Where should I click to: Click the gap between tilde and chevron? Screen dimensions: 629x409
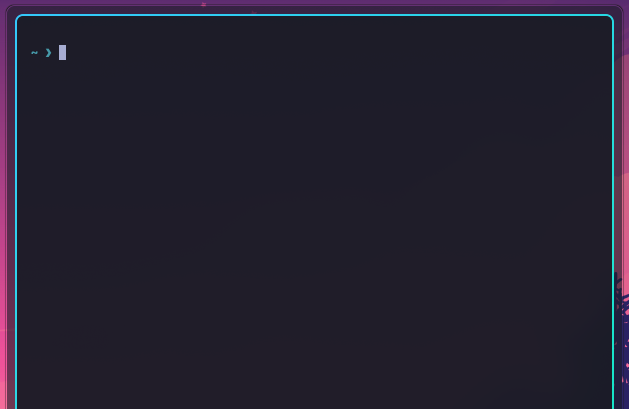coord(42,53)
